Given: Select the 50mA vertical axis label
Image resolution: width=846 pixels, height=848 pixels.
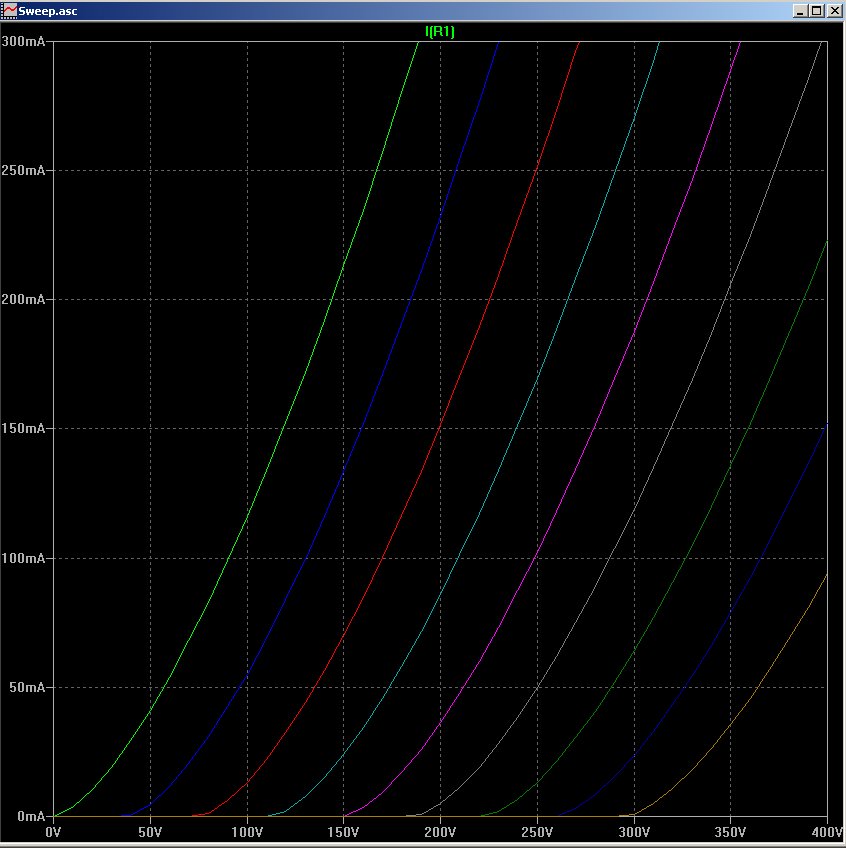Looking at the screenshot, I should coord(27,687).
